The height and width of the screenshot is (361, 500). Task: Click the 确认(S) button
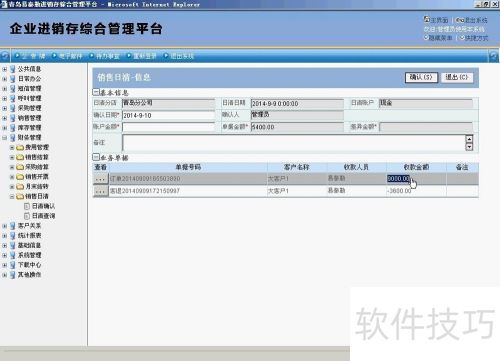(421, 77)
